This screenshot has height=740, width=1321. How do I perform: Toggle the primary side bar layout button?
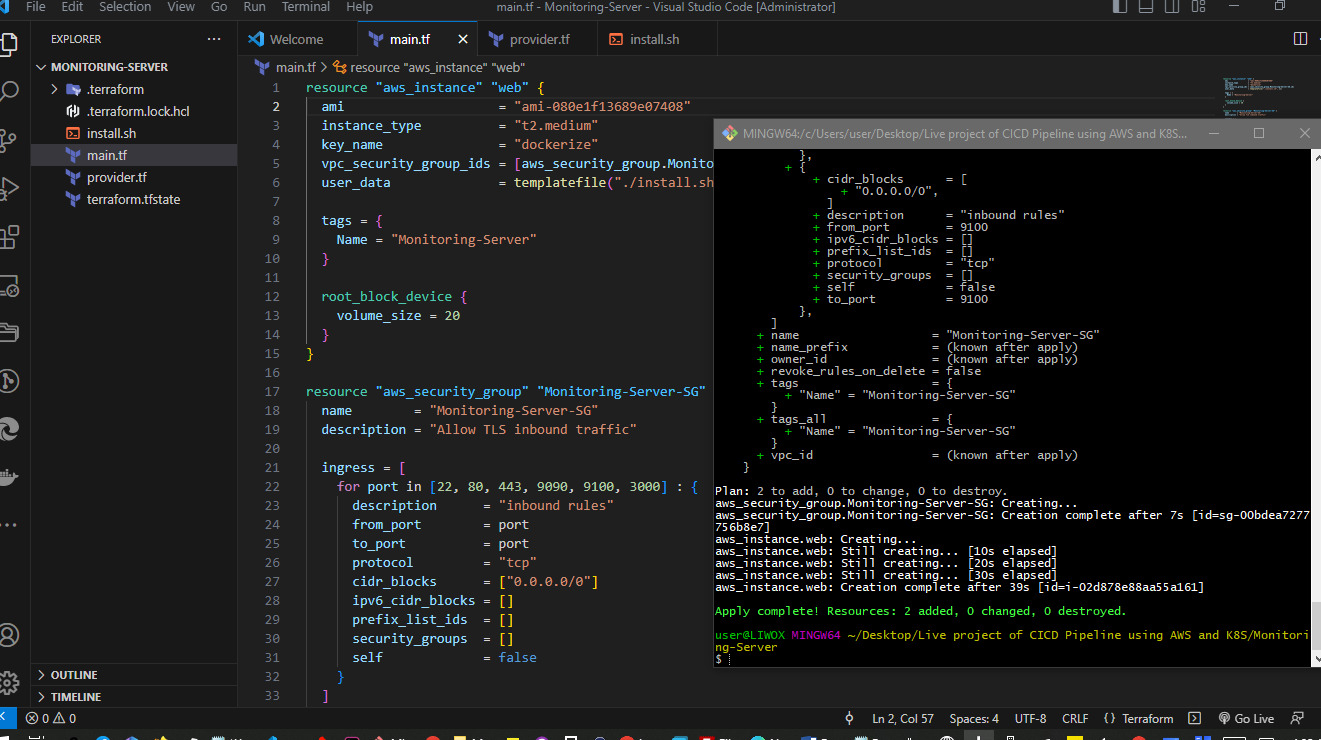(1119, 7)
